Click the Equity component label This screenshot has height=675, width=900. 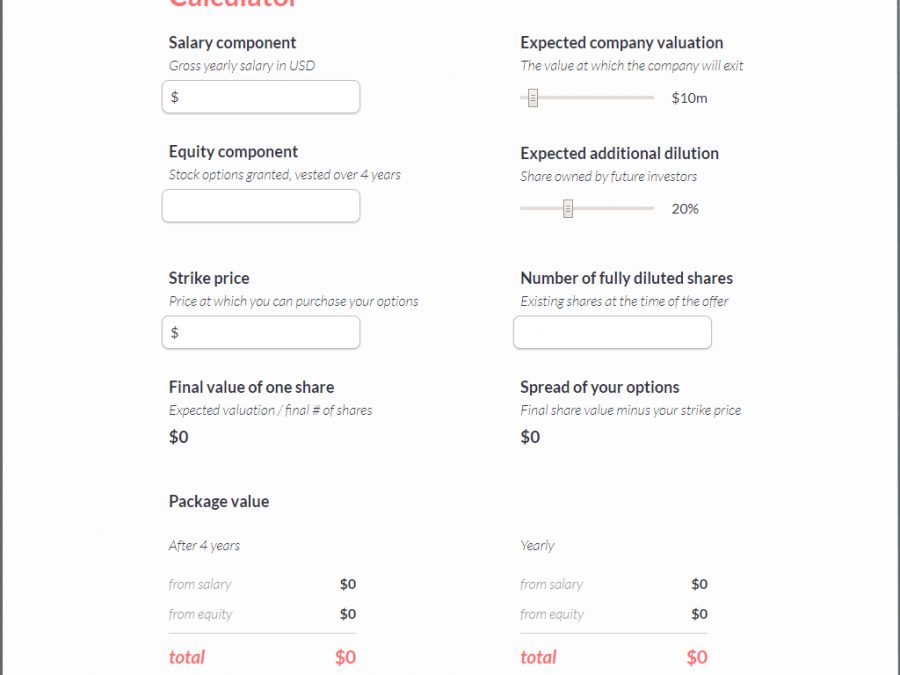(x=233, y=151)
